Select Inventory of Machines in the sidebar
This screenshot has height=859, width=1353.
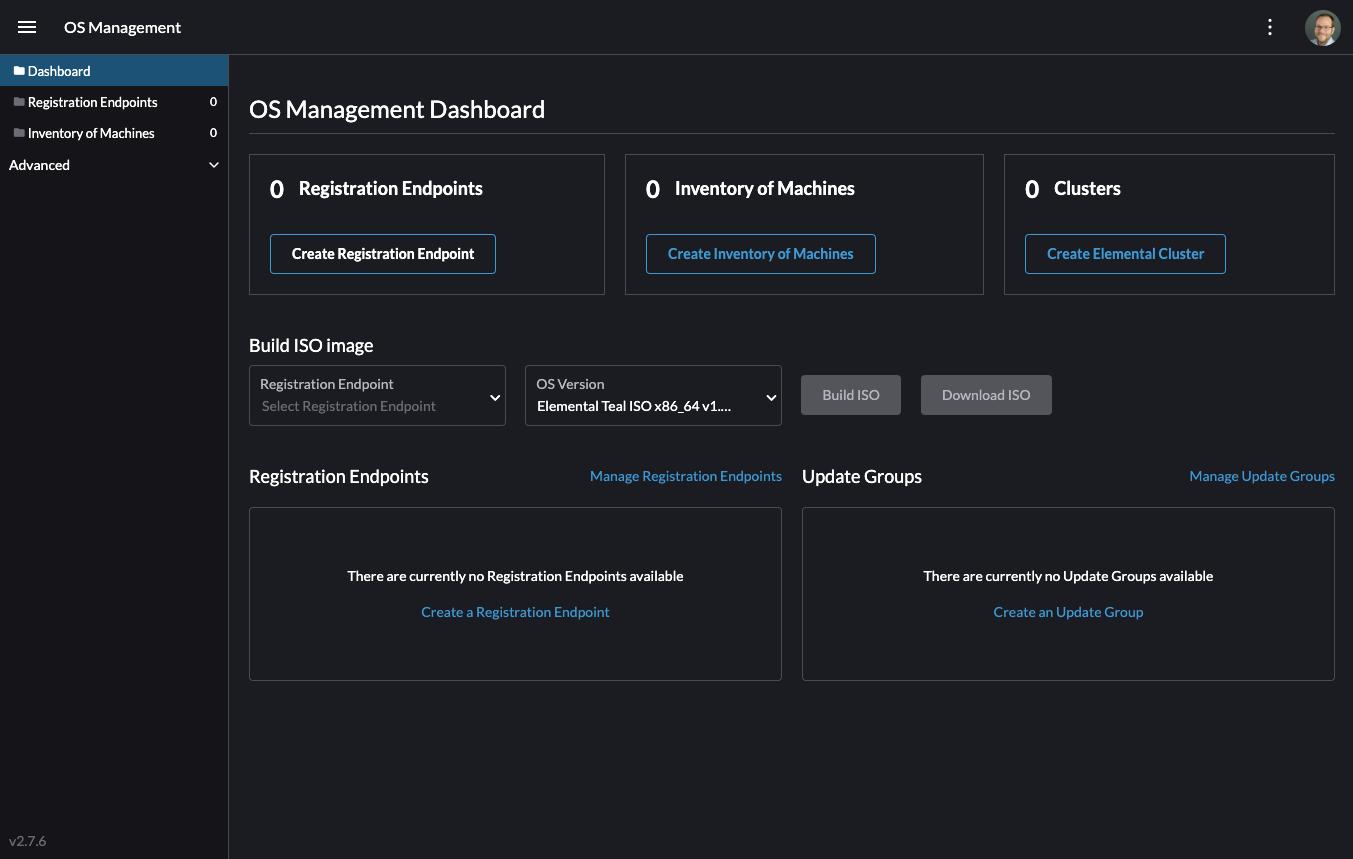pyautogui.click(x=91, y=133)
